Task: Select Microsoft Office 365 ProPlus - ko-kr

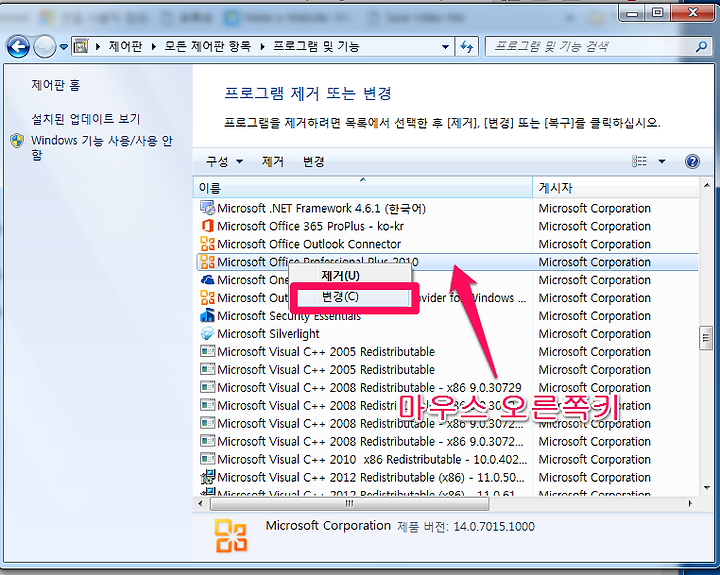Action: tap(310, 226)
